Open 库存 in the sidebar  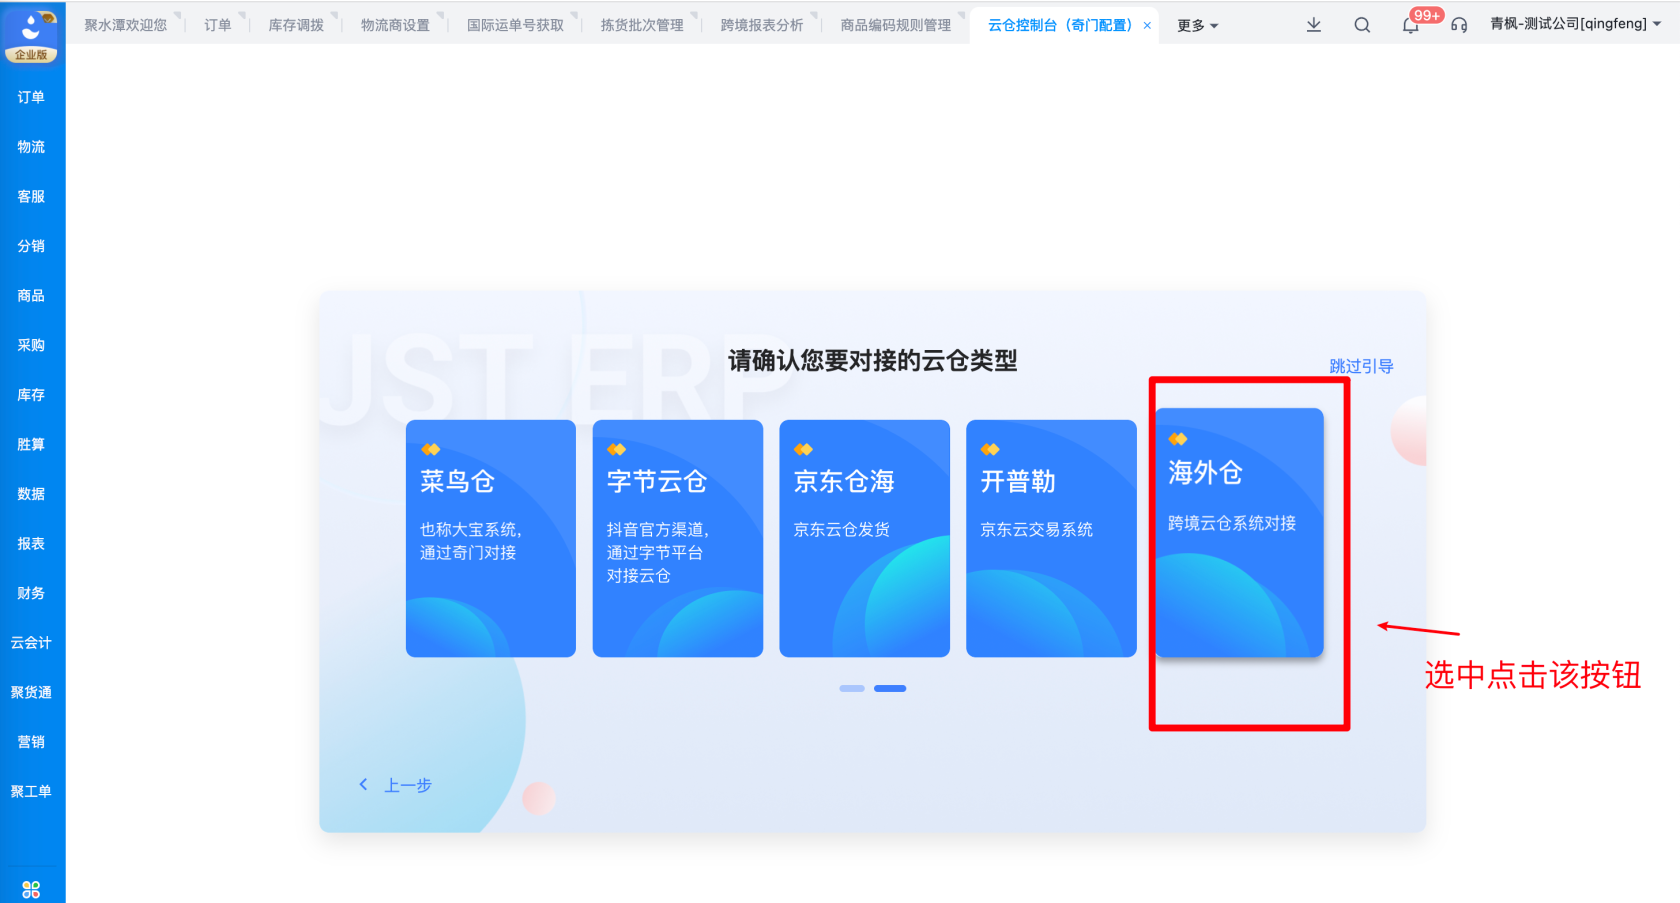[31, 395]
